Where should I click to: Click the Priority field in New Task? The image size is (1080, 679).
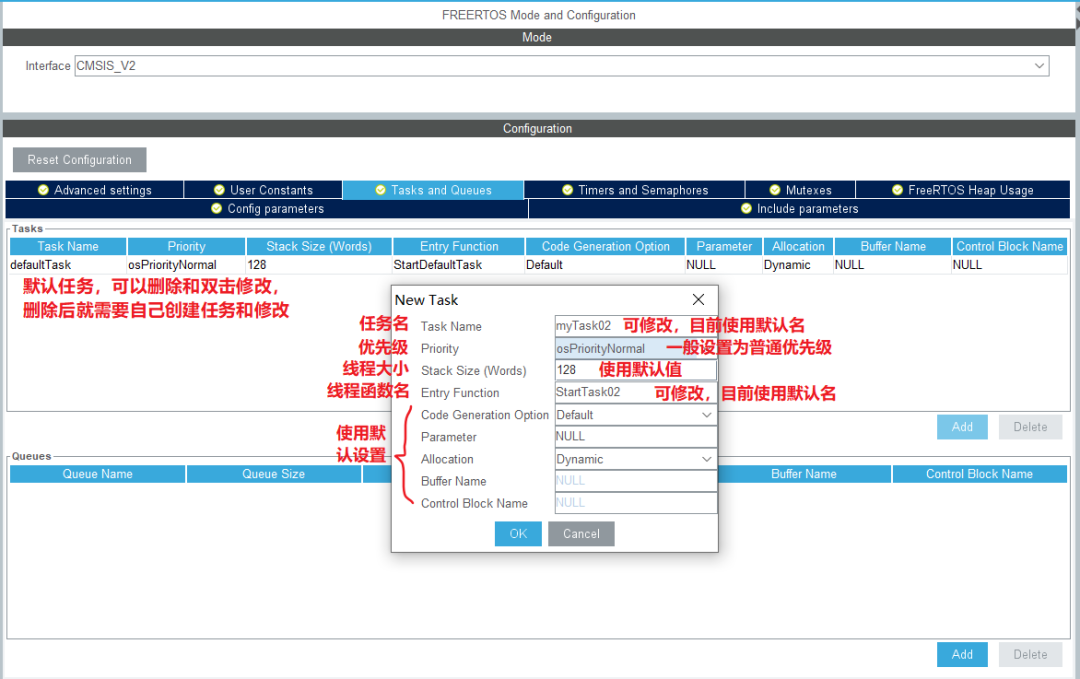[636, 348]
